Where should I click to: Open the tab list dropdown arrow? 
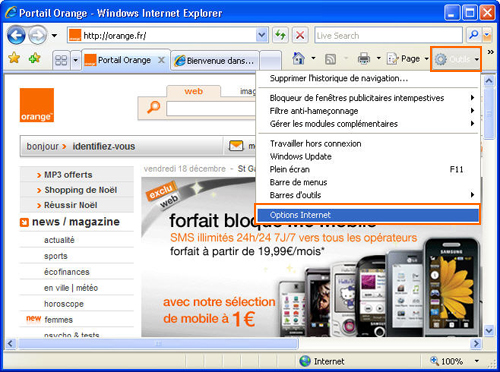coord(76,60)
